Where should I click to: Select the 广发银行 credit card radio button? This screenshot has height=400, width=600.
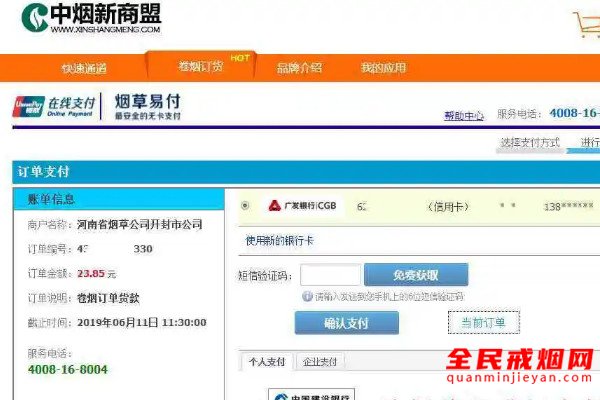[x=245, y=206]
